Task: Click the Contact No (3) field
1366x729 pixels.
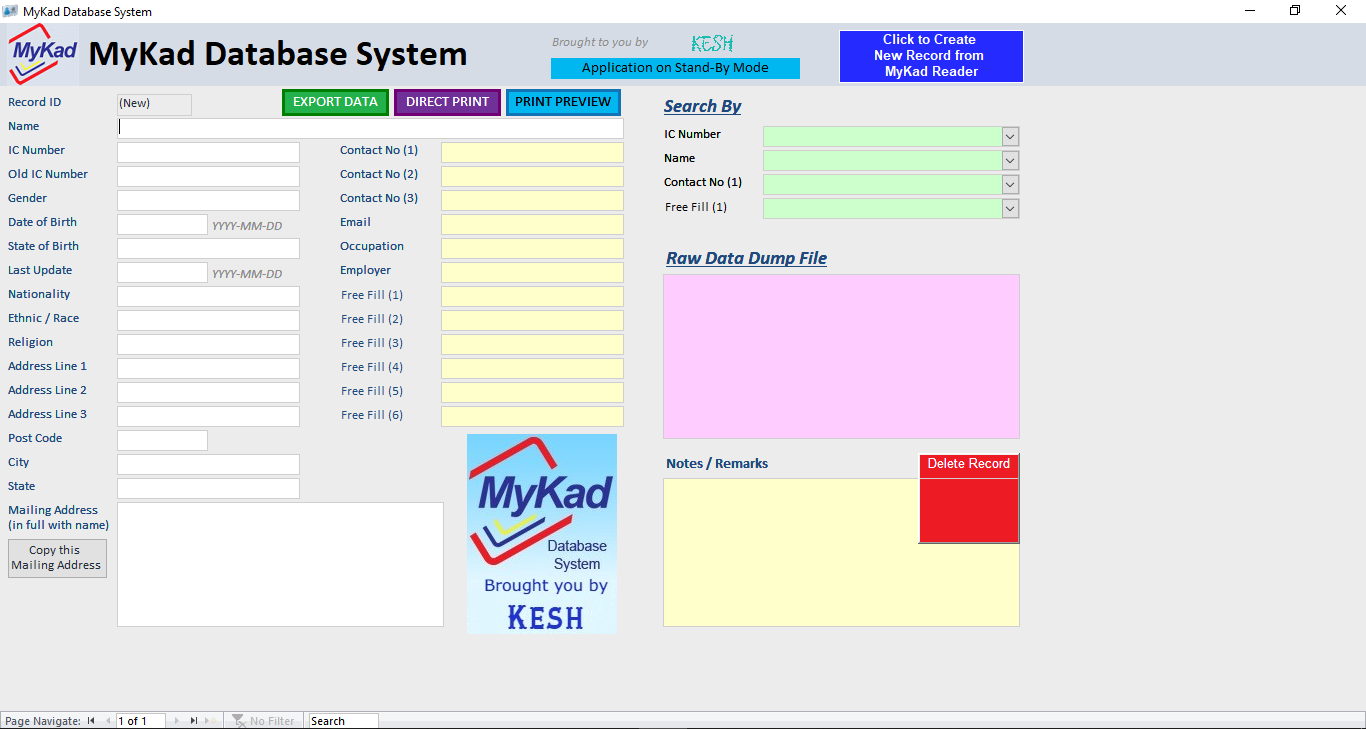Action: click(532, 200)
